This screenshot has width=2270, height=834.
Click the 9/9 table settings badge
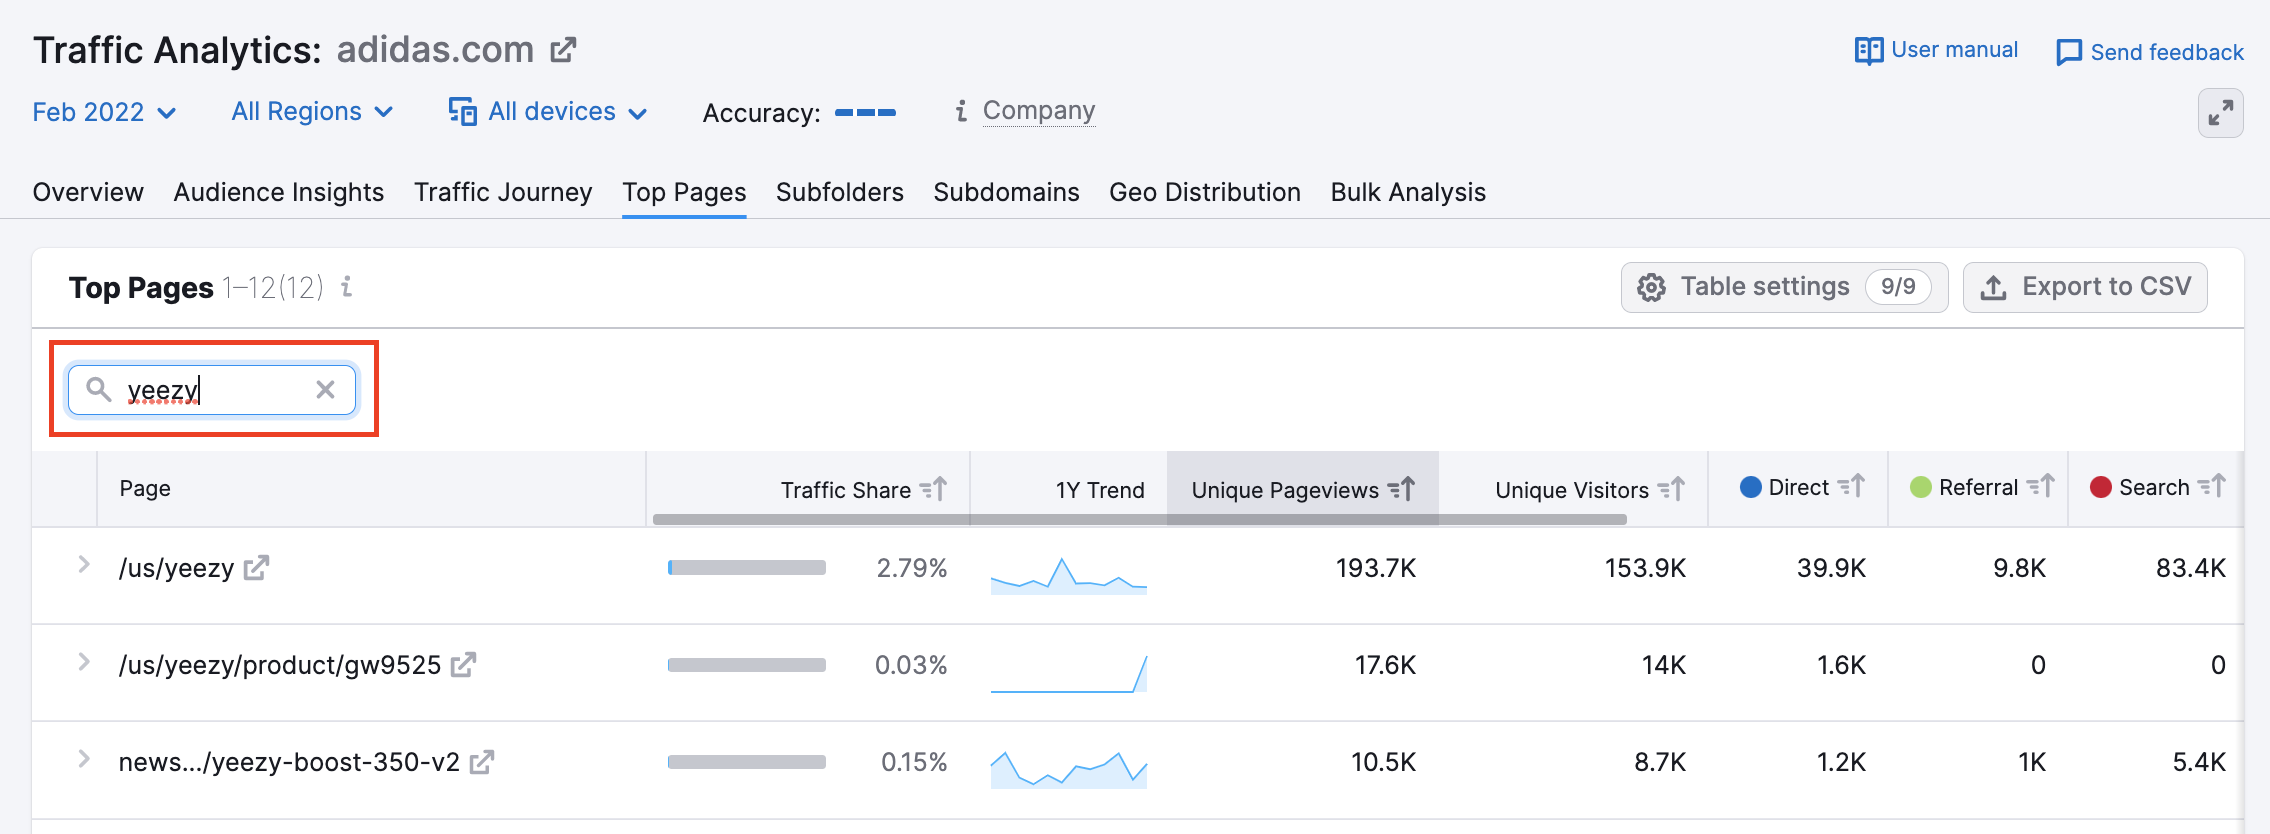coord(1898,287)
